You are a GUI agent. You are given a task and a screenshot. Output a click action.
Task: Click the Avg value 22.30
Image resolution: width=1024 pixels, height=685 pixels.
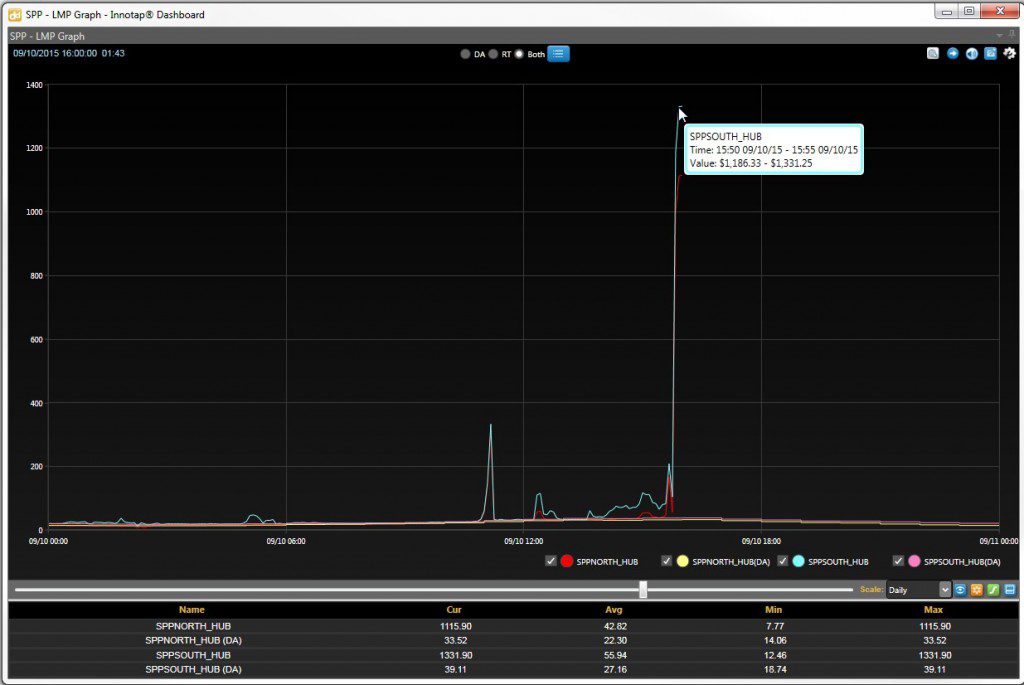[615, 640]
